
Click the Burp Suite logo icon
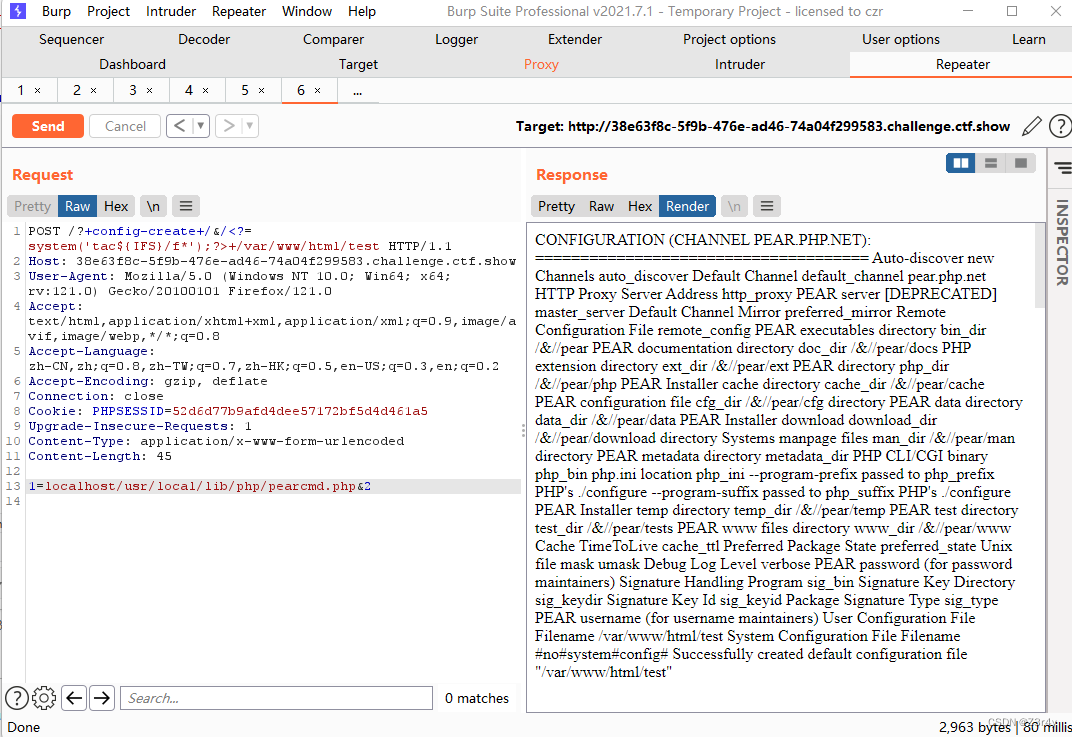(18, 11)
